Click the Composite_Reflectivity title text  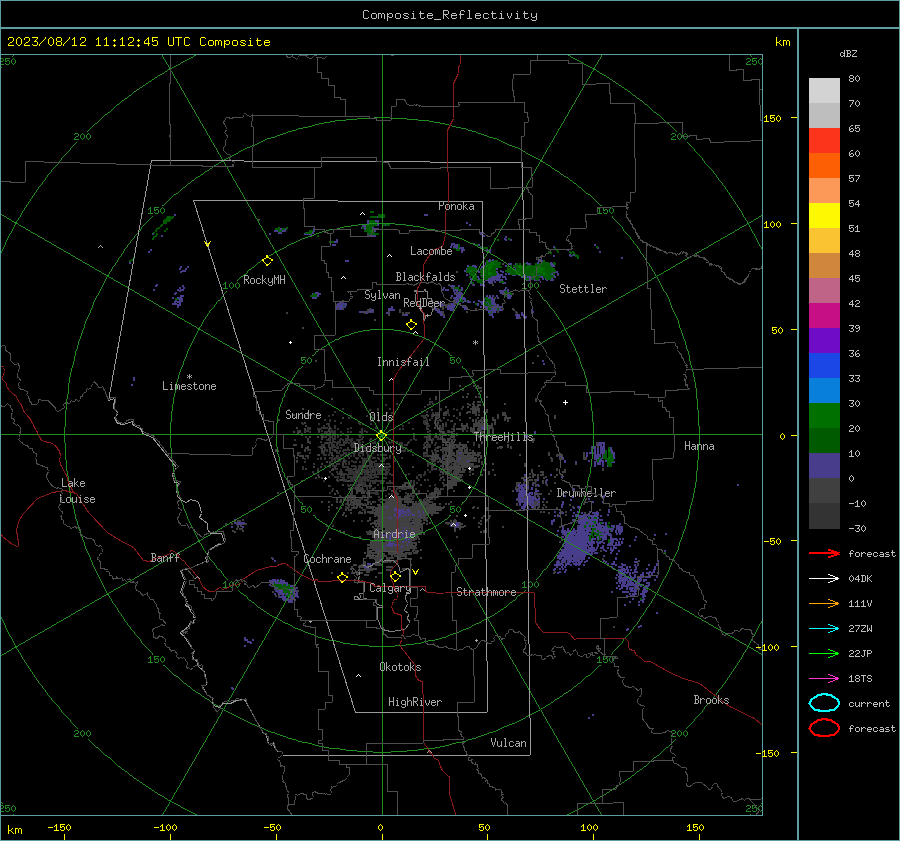click(450, 15)
